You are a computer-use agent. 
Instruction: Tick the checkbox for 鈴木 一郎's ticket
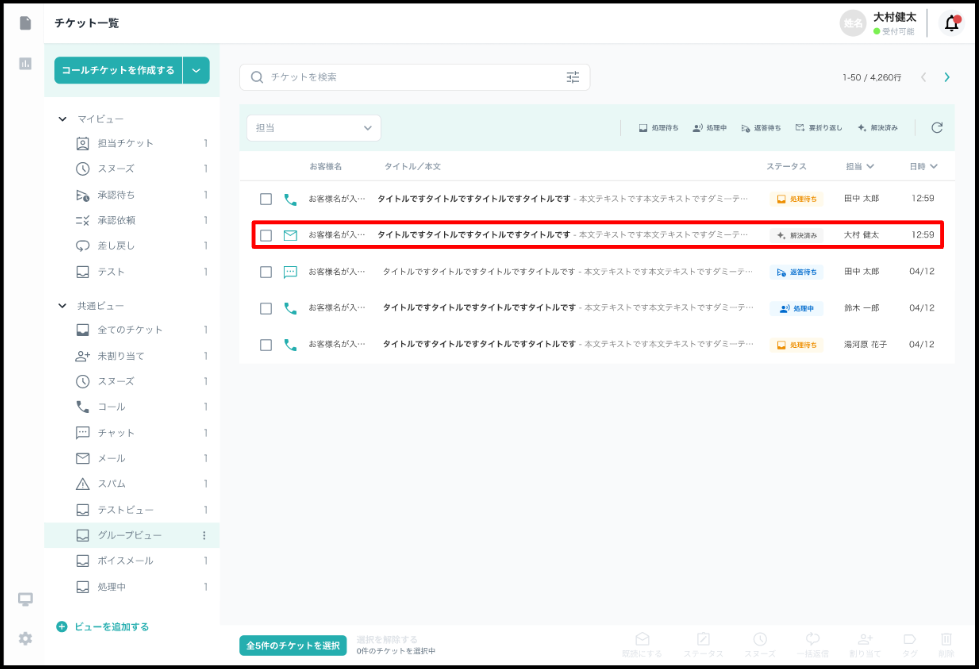tap(266, 309)
